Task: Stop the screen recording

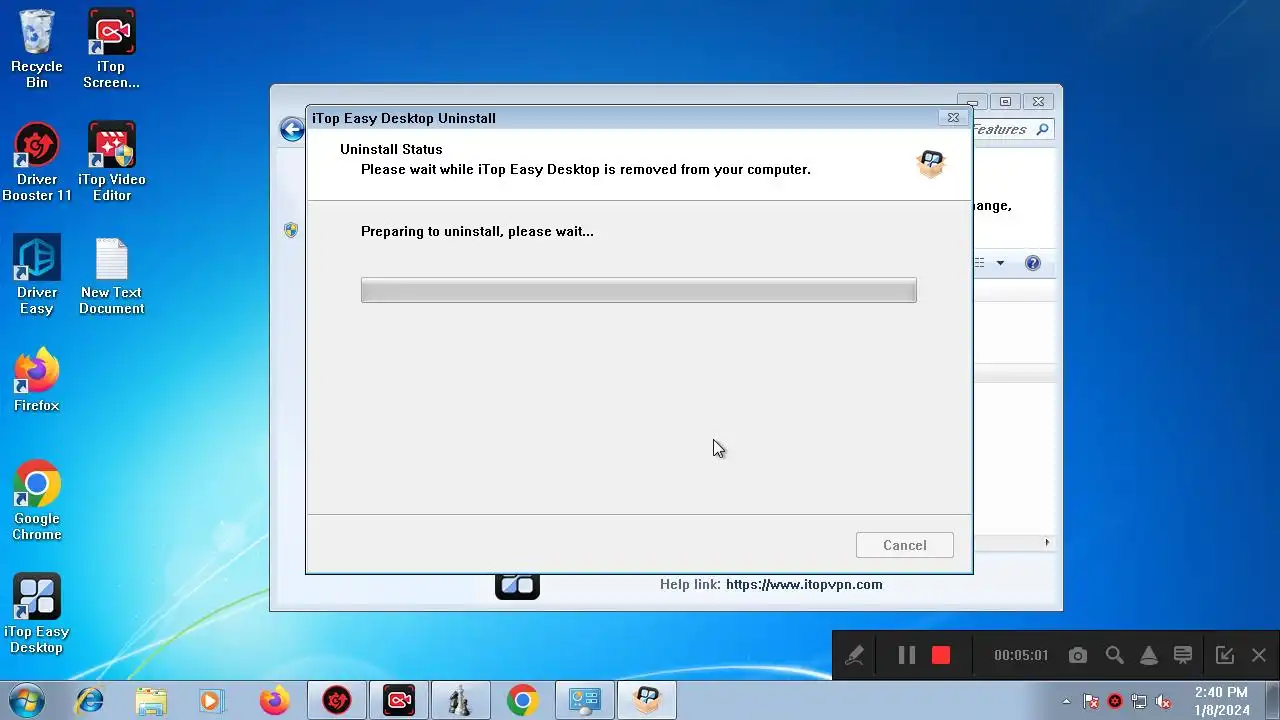Action: [941, 655]
